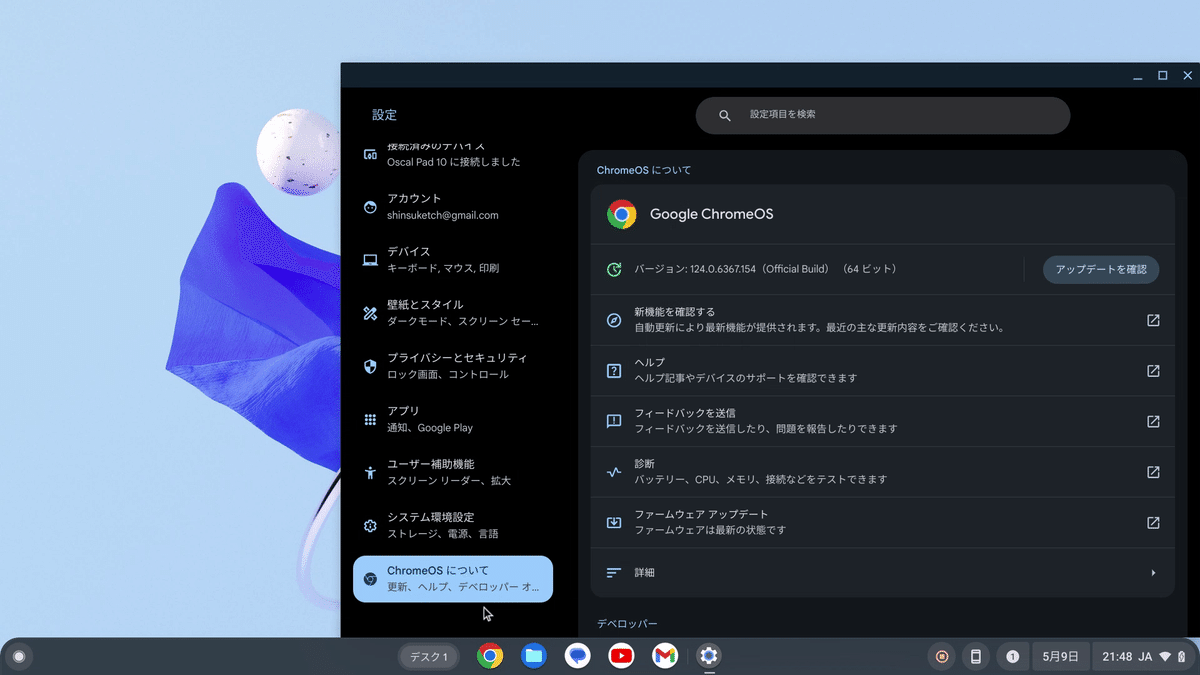Screen dimensions: 1200x675
Task: Open アプリ section in the sidebar
Action: coord(453,419)
